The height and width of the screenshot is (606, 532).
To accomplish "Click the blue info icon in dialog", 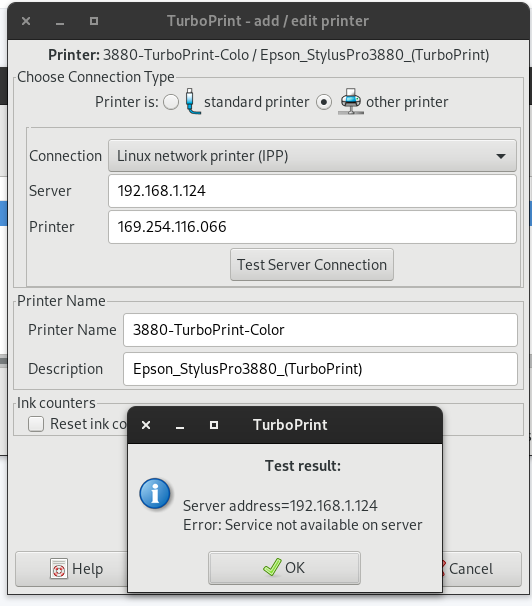I will (155, 494).
